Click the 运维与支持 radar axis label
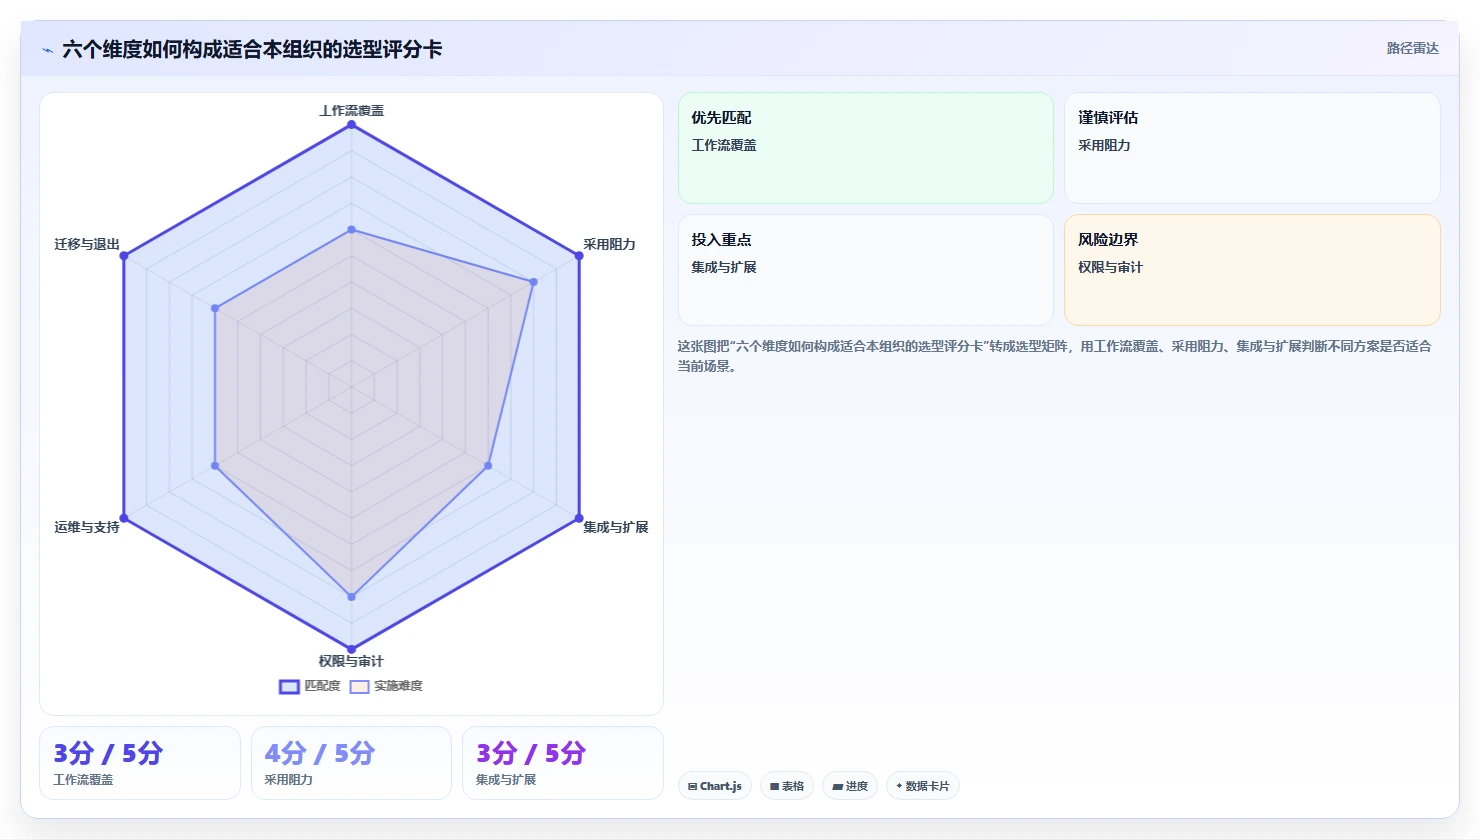 (x=87, y=527)
